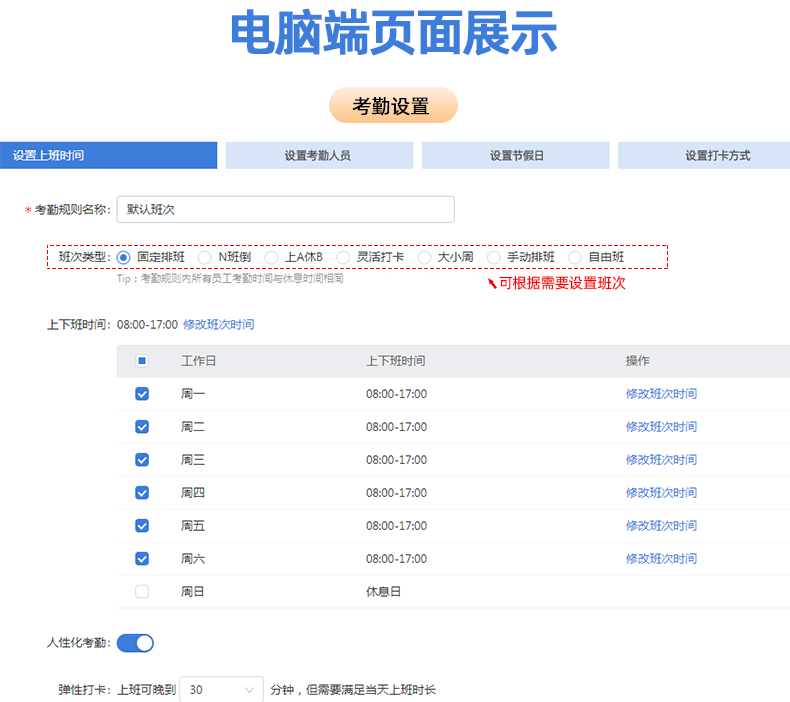Click 08:00-17:00 time in 周一 row
The image size is (790, 702).
click(x=397, y=394)
